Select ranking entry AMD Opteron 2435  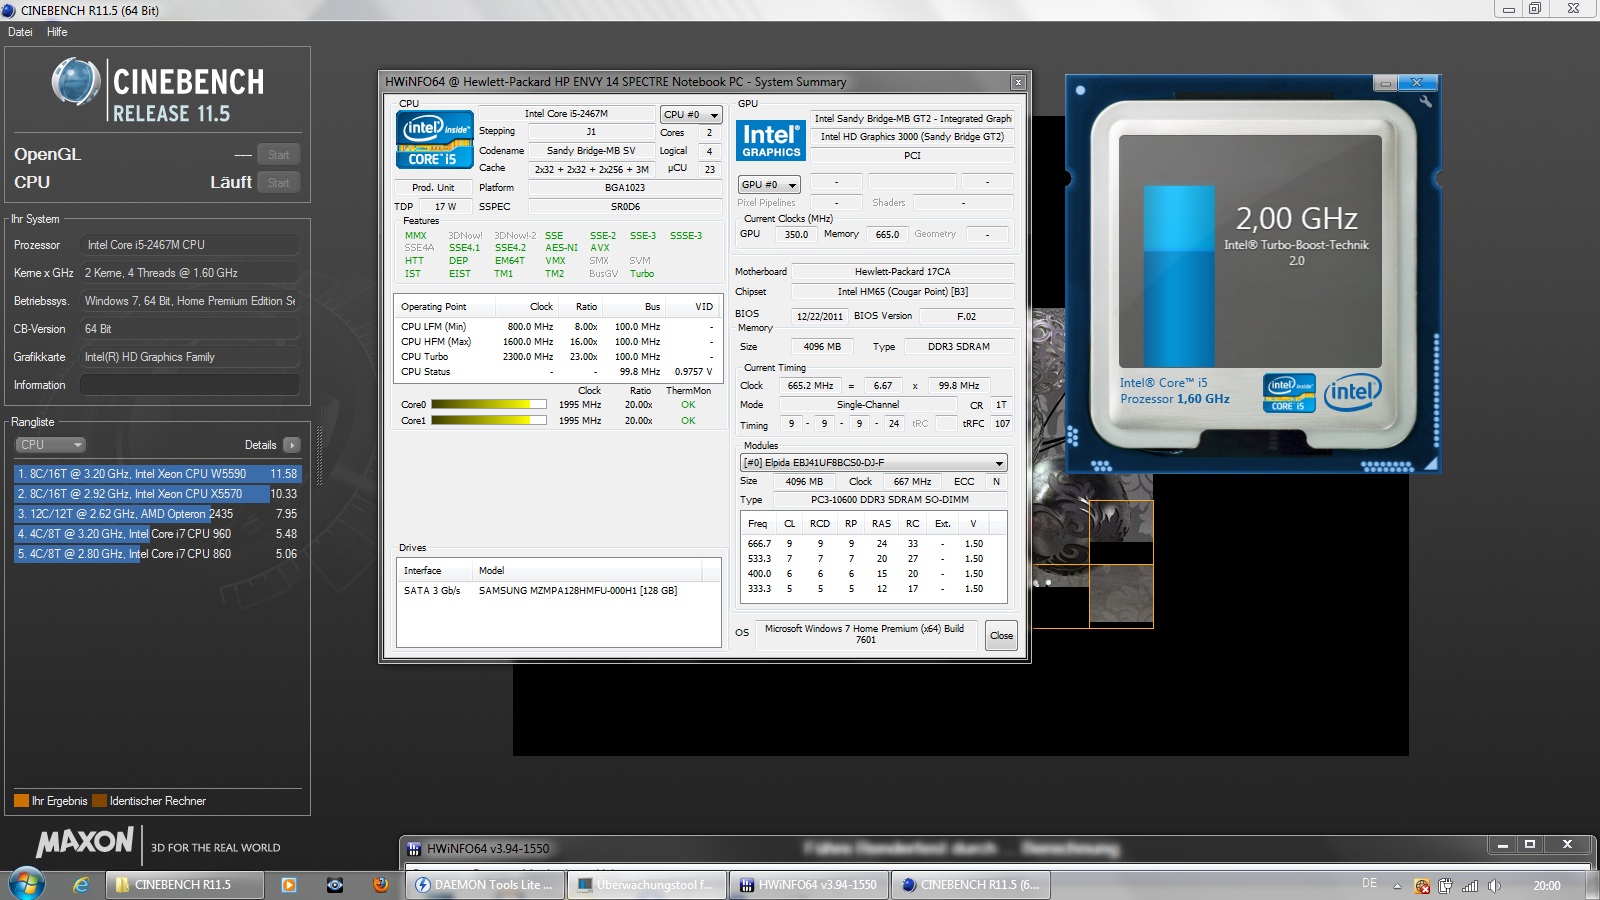pos(157,514)
